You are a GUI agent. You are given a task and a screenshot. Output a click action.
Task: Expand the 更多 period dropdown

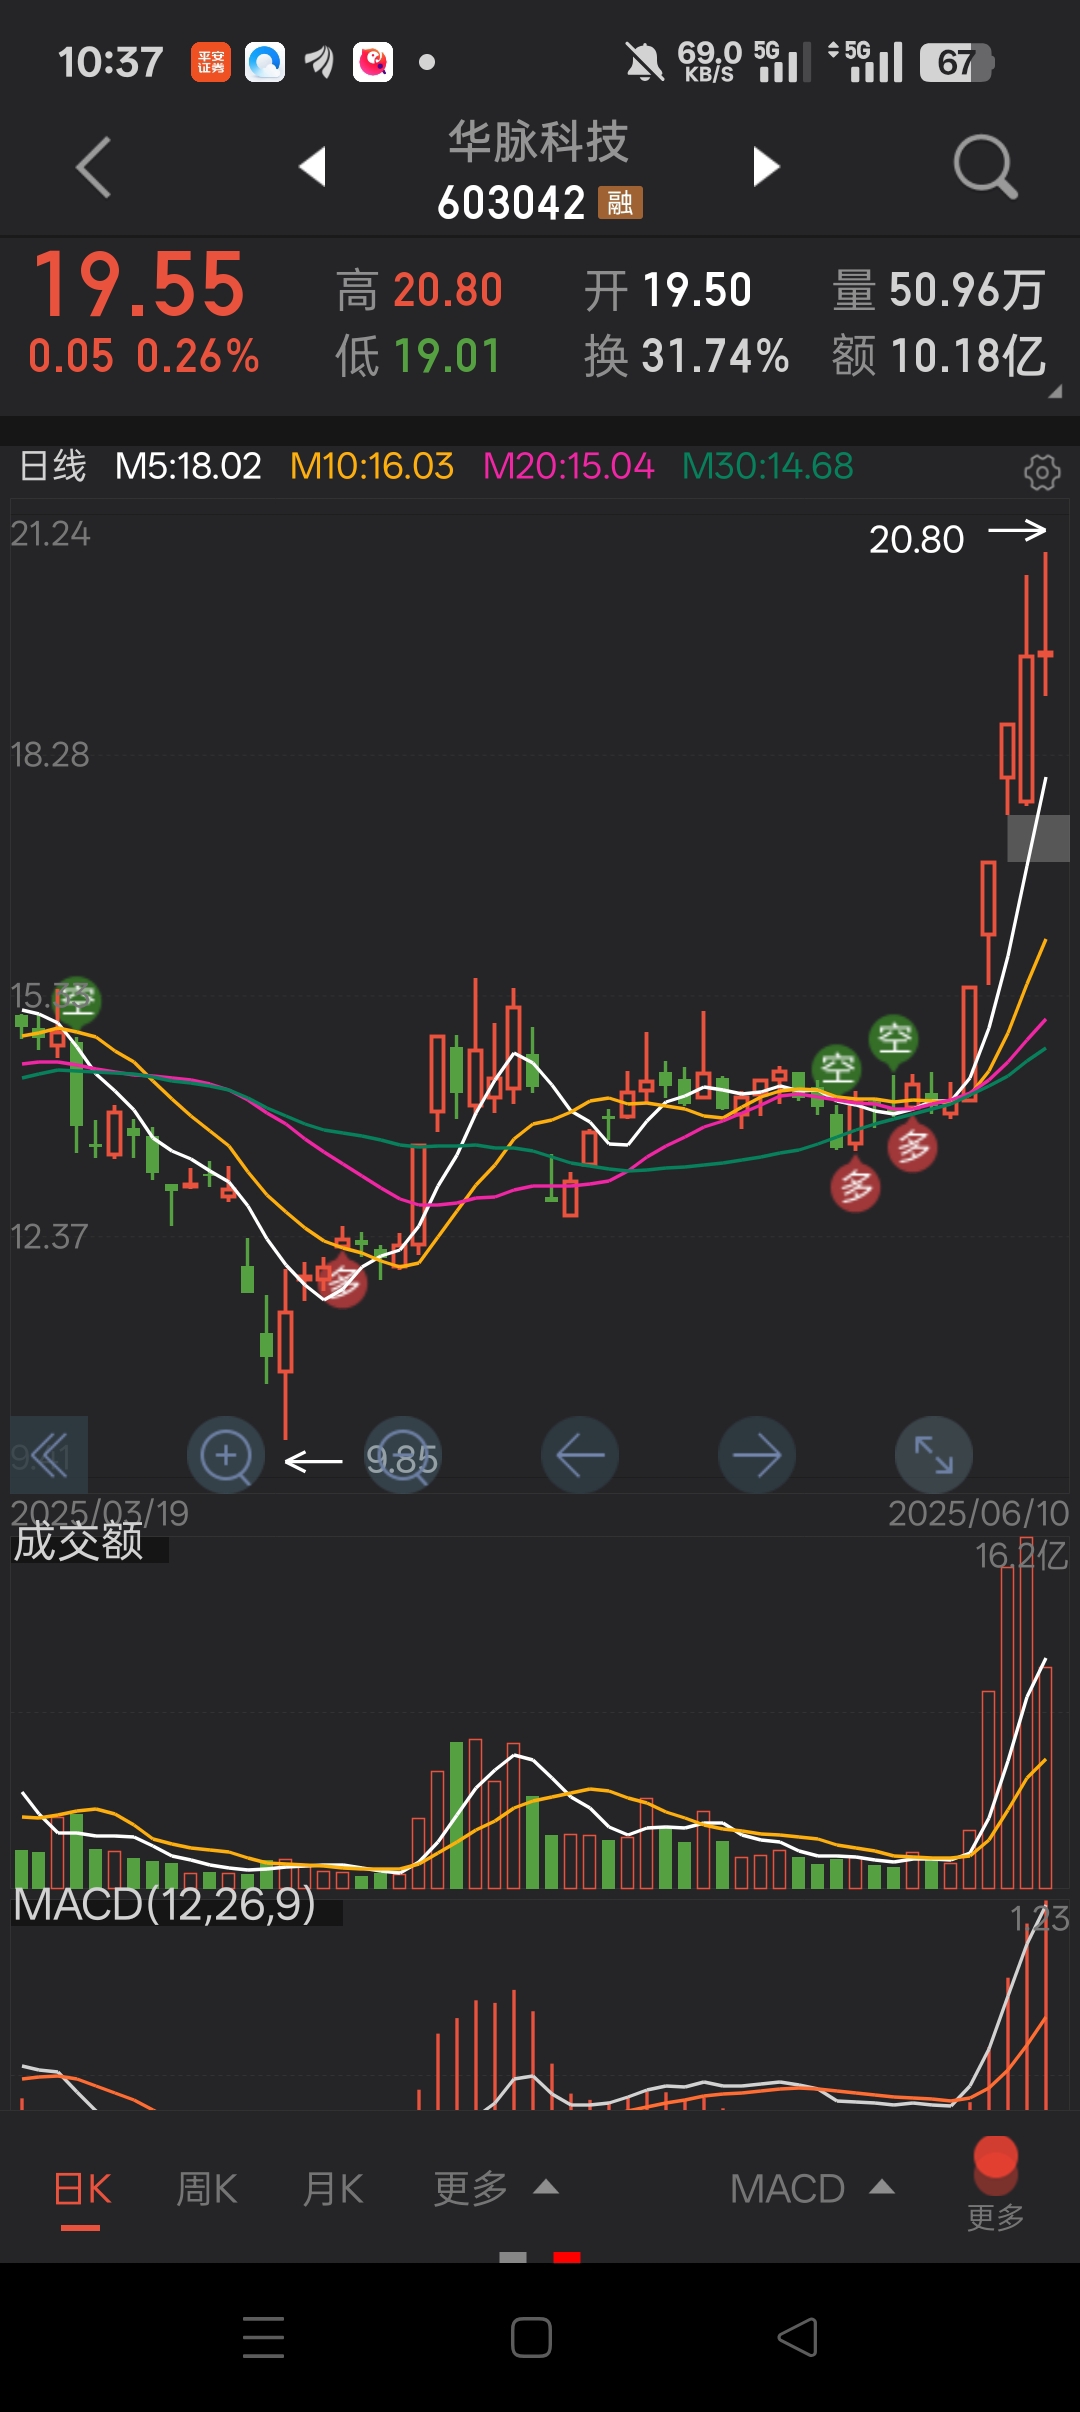pyautogui.click(x=495, y=2188)
